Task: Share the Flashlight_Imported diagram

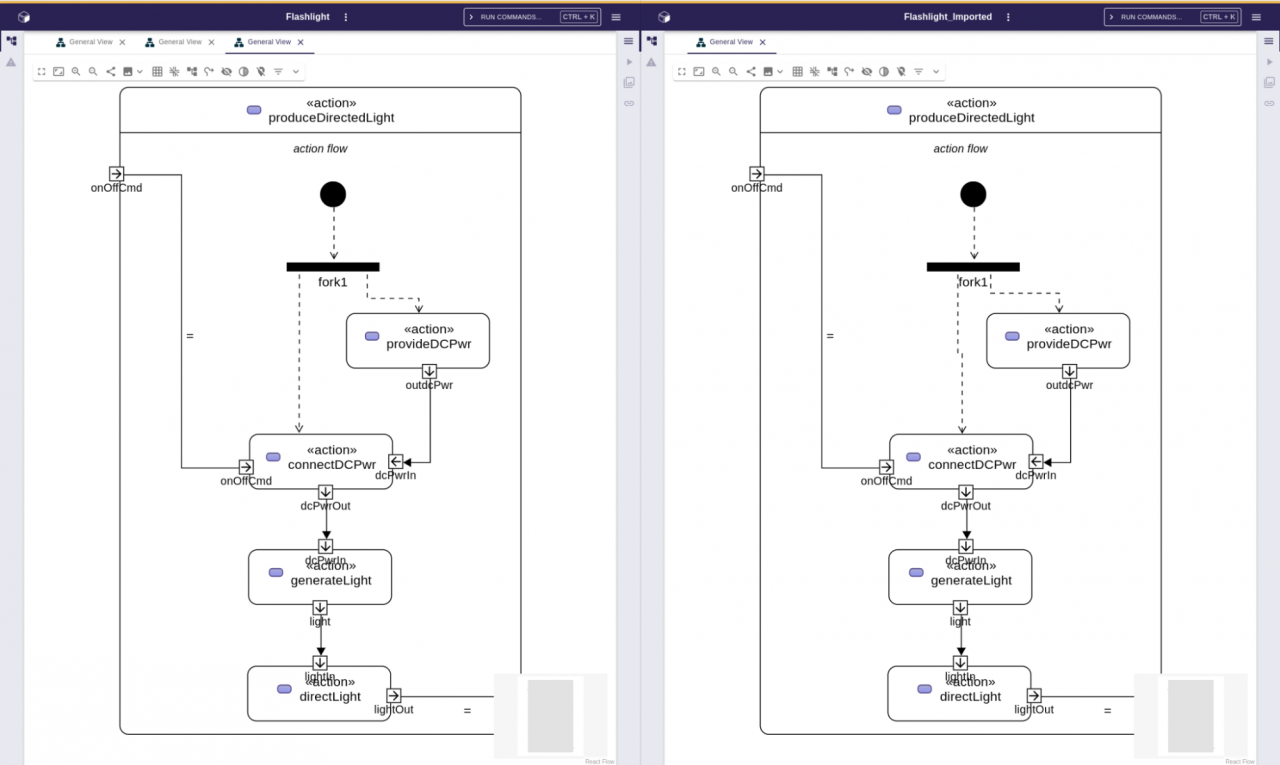Action: 751,72
